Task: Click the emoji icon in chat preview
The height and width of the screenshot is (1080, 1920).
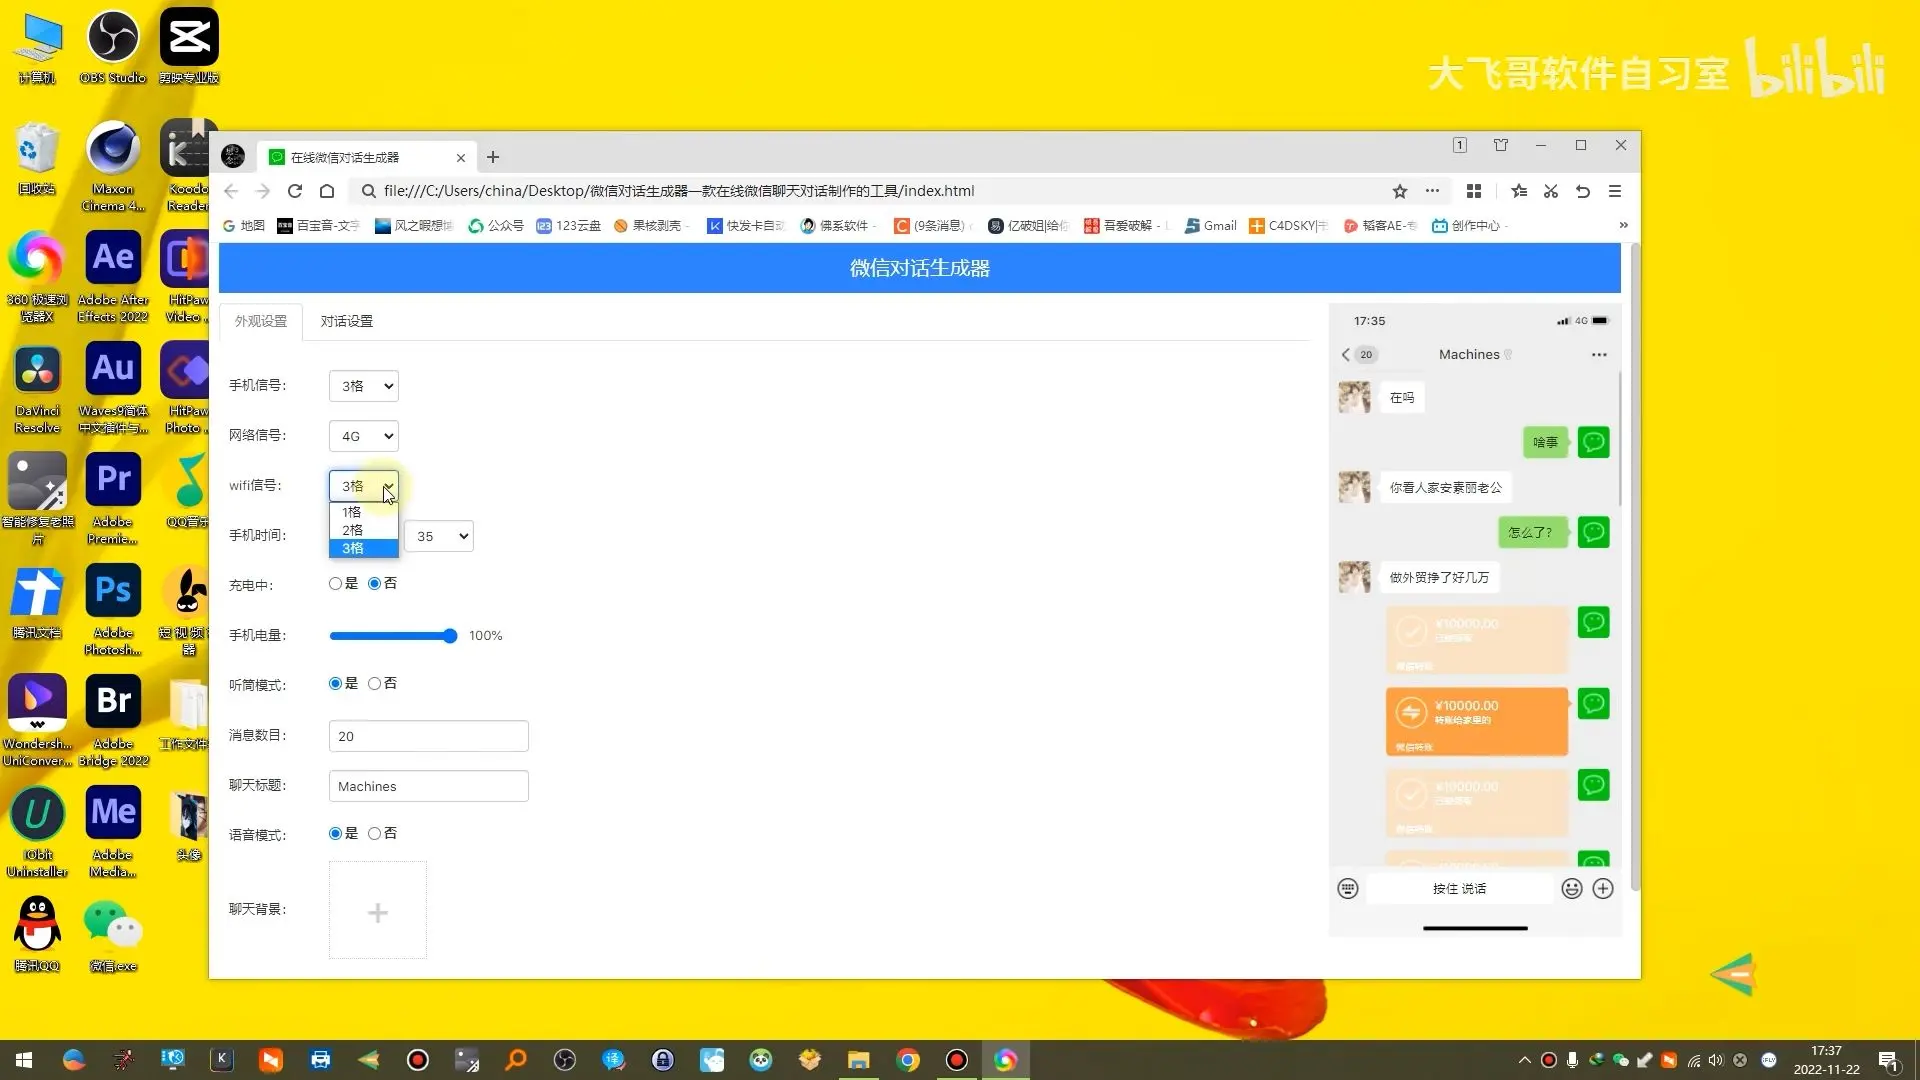Action: pyautogui.click(x=1572, y=889)
